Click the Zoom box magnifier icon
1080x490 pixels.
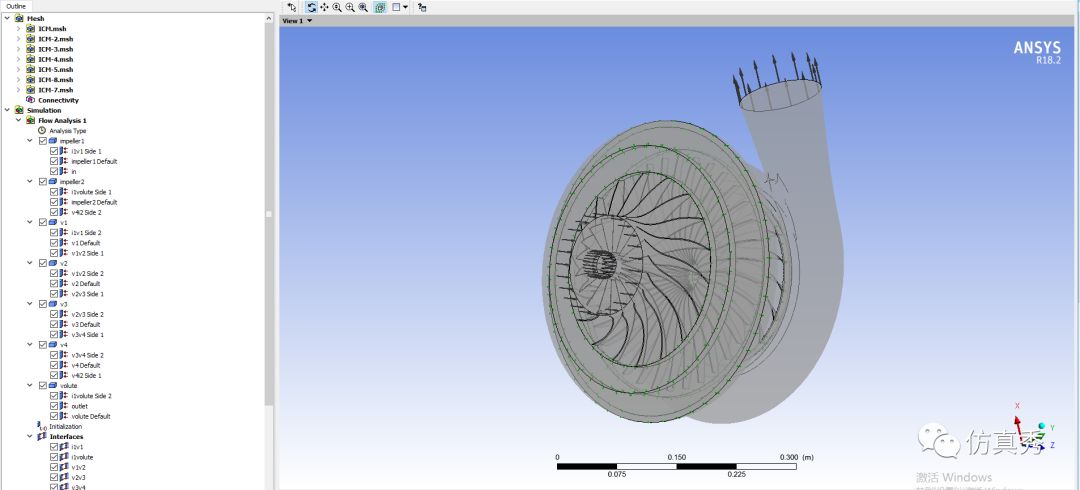(350, 7)
